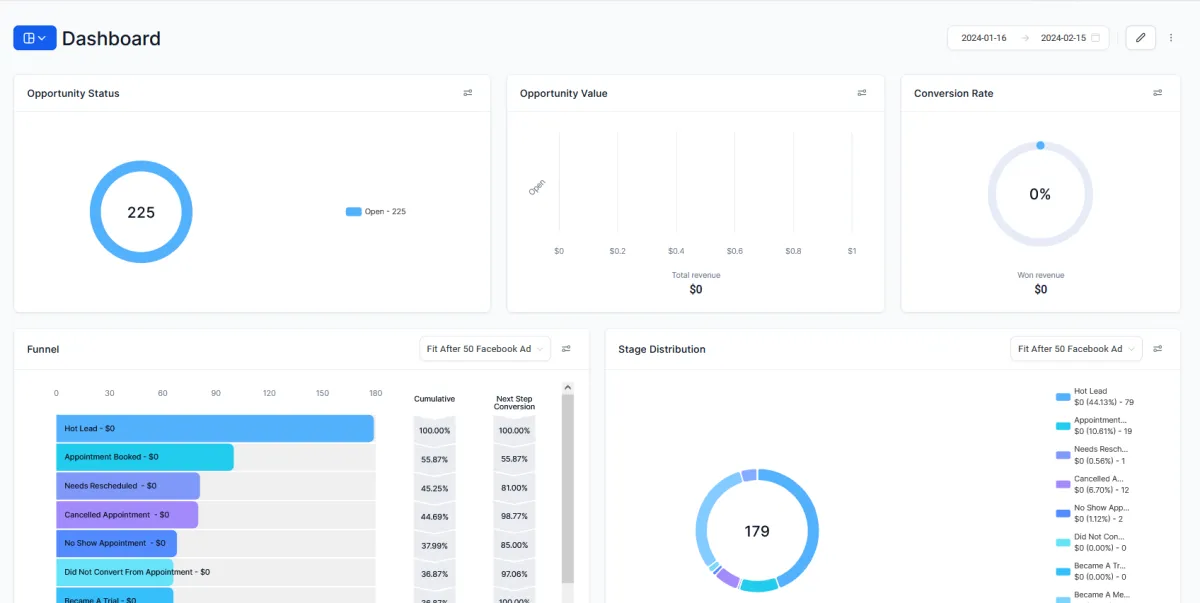Click the calendar icon in date range
Screen dimensions: 1200x603
tap(1096, 38)
